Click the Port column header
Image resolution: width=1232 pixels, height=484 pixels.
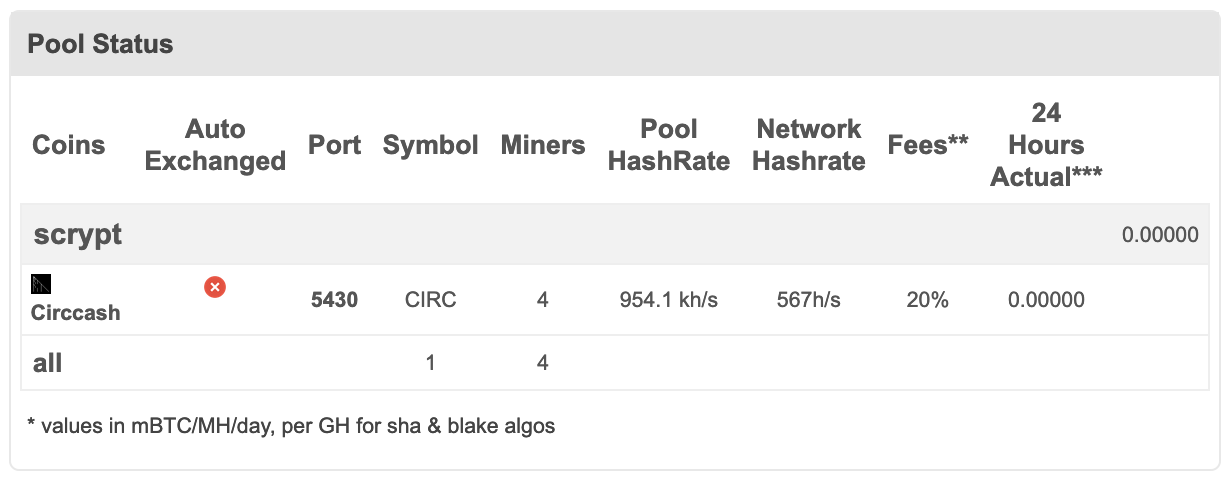coord(335,145)
